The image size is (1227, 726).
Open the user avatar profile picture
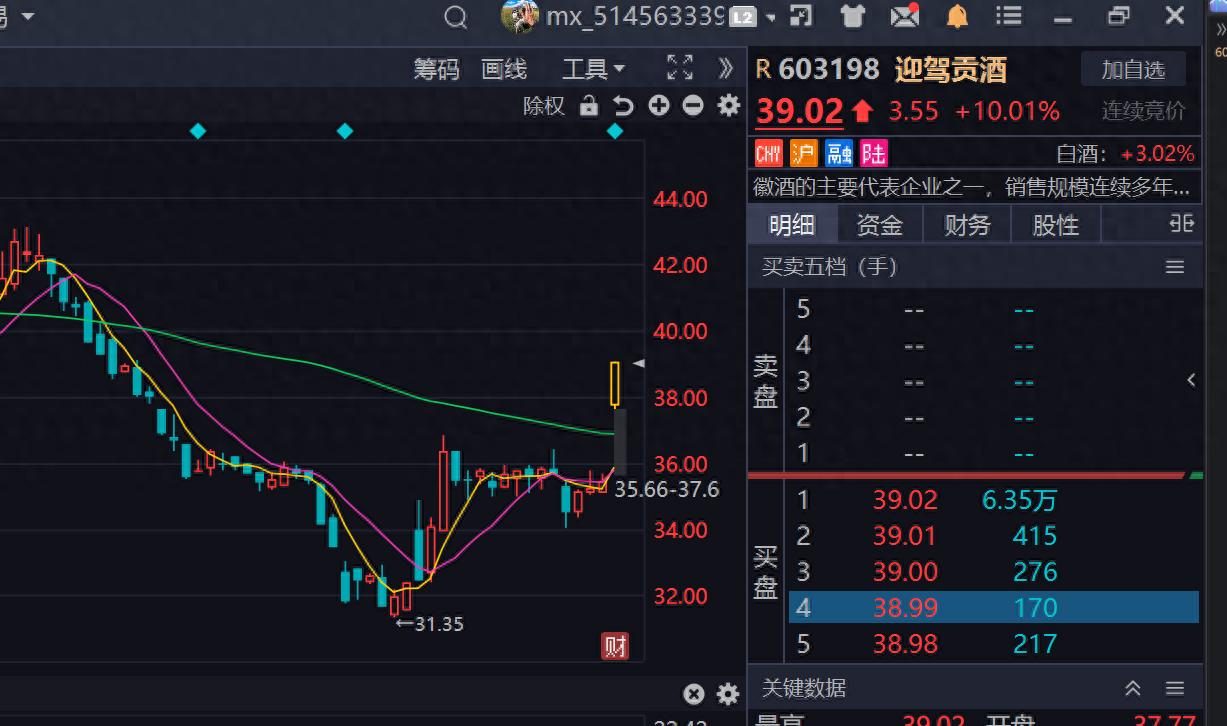tap(520, 16)
